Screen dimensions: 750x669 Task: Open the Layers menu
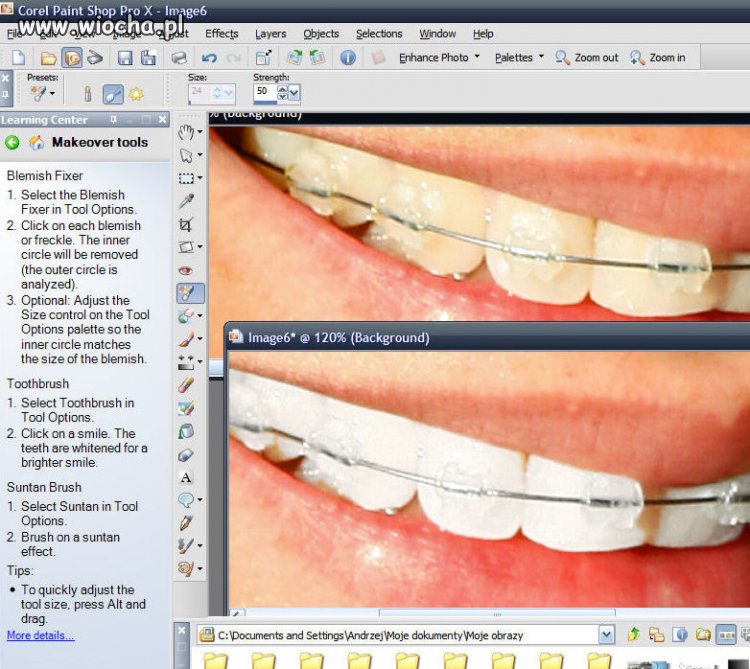[x=270, y=33]
